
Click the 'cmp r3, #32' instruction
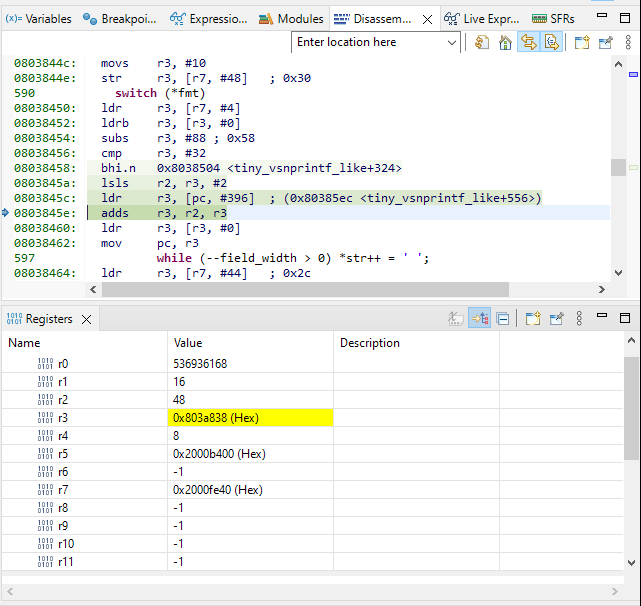click(x=153, y=153)
